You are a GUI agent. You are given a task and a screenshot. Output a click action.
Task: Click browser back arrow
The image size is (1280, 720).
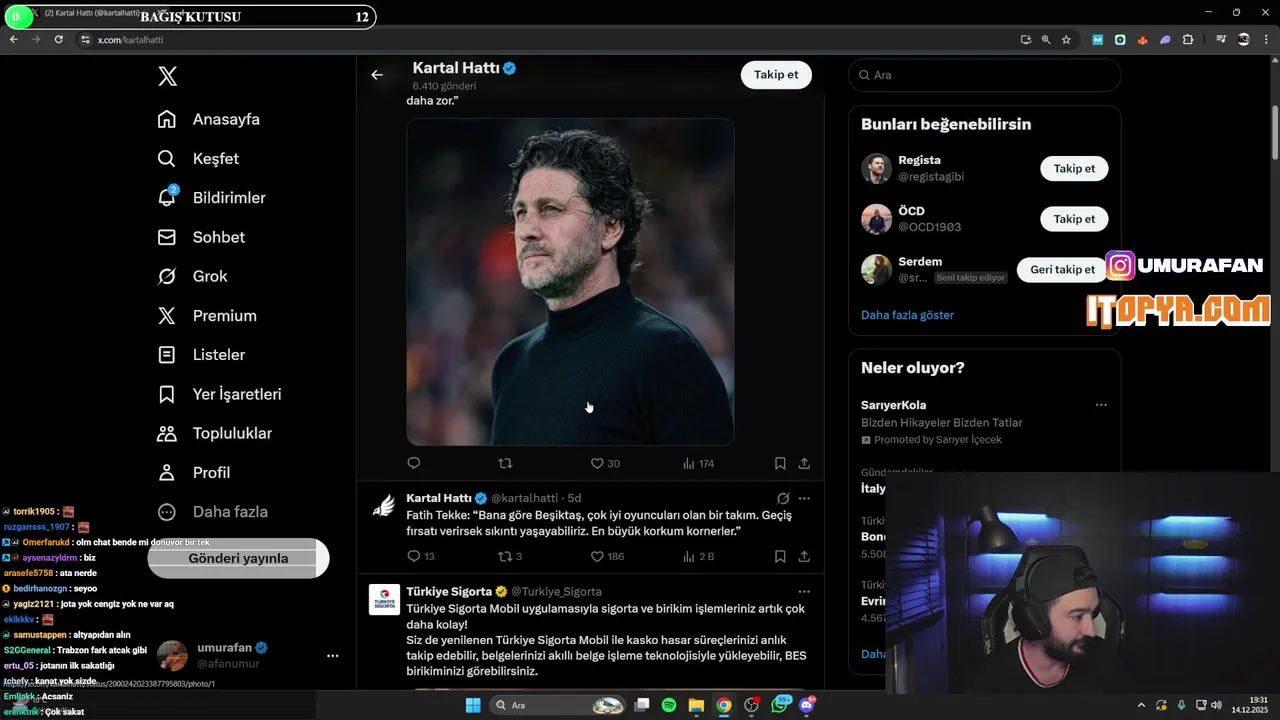13,39
